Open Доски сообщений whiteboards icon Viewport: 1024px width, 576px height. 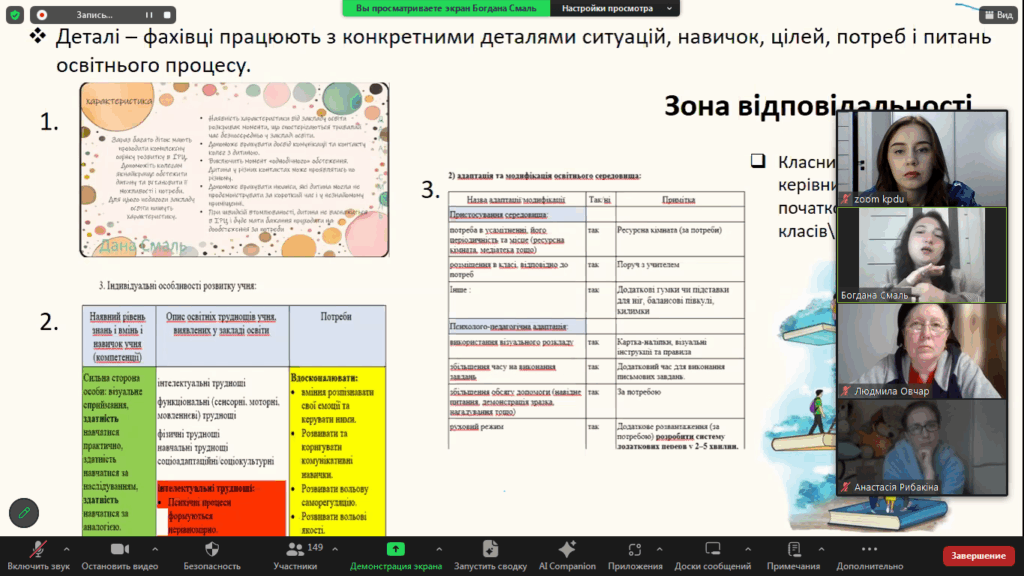click(x=713, y=550)
